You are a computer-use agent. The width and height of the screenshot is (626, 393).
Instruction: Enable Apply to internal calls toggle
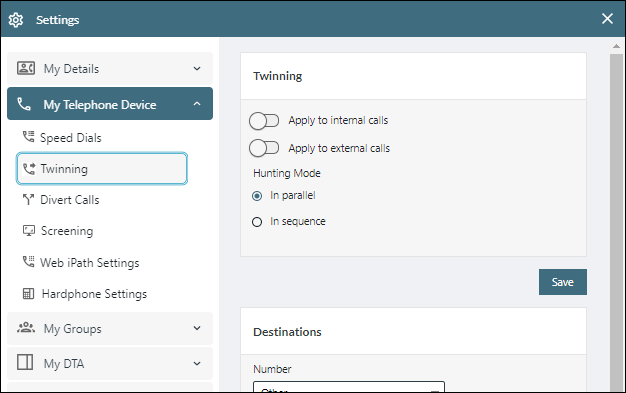click(264, 121)
